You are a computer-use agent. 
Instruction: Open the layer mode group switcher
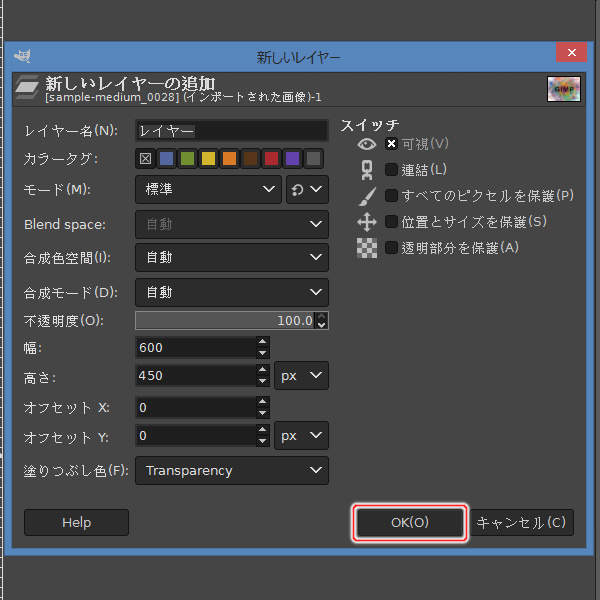(307, 189)
